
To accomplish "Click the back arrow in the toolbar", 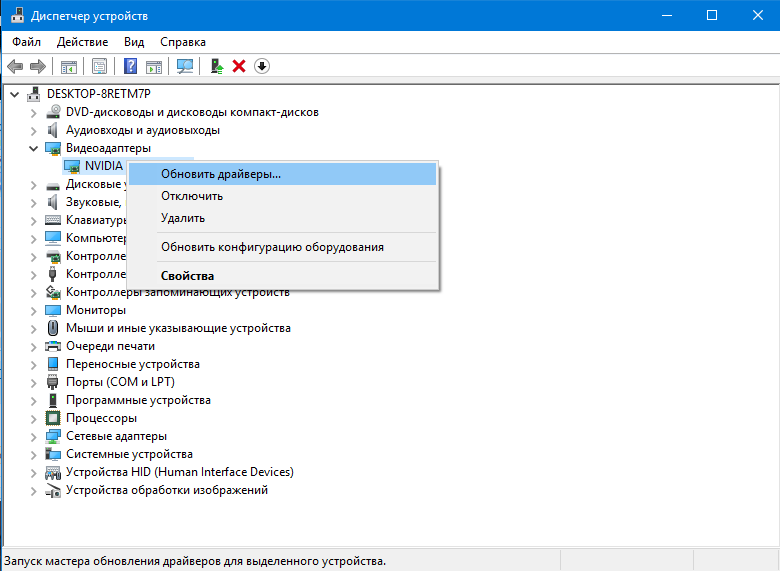I will pos(15,66).
